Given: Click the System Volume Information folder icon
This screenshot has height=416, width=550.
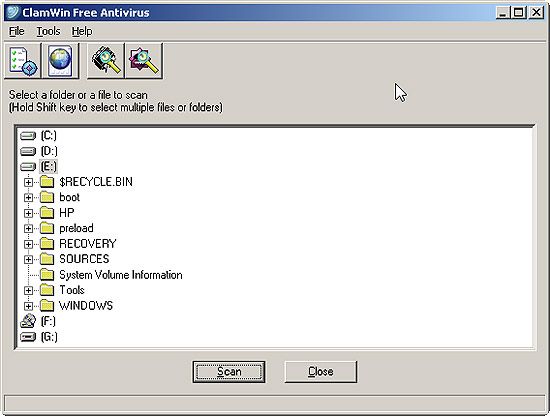Looking at the screenshot, I should click(47, 275).
